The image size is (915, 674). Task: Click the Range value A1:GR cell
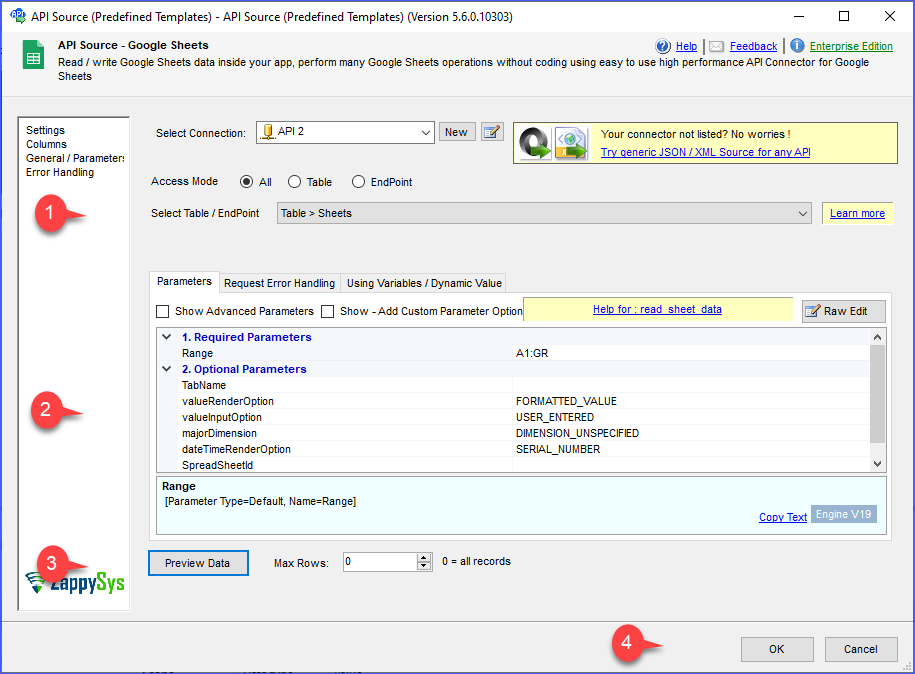(x=690, y=353)
